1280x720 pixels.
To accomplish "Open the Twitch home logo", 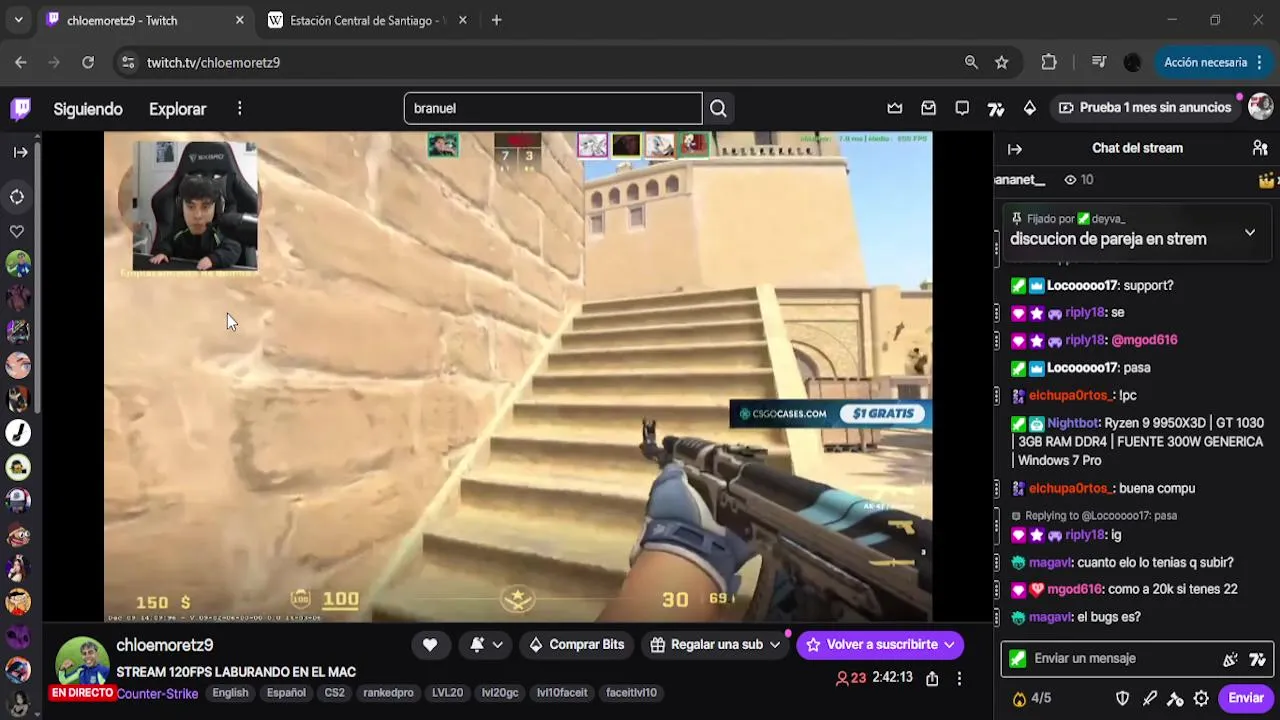I will (21, 109).
